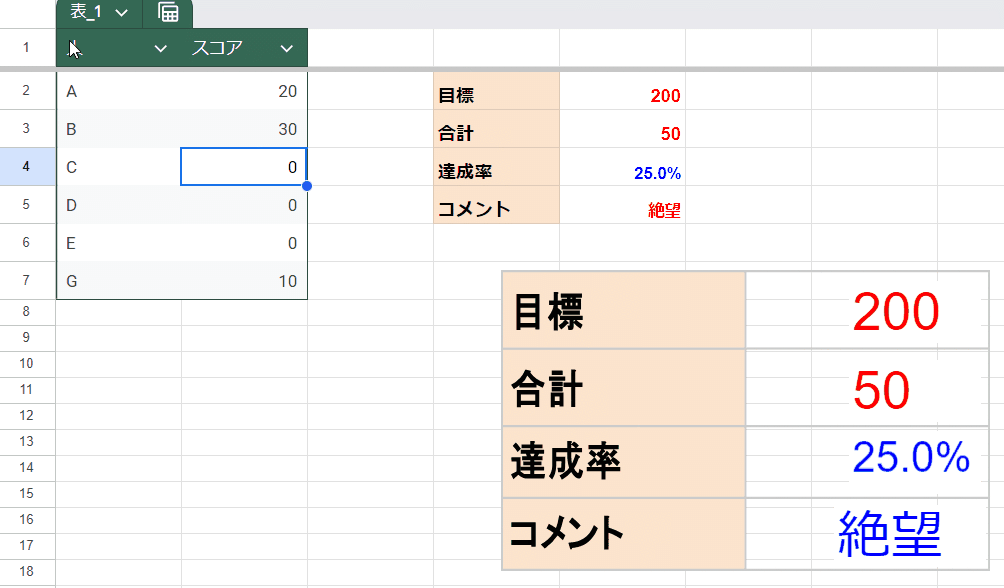Select the small 25.0% value cell

622,167
